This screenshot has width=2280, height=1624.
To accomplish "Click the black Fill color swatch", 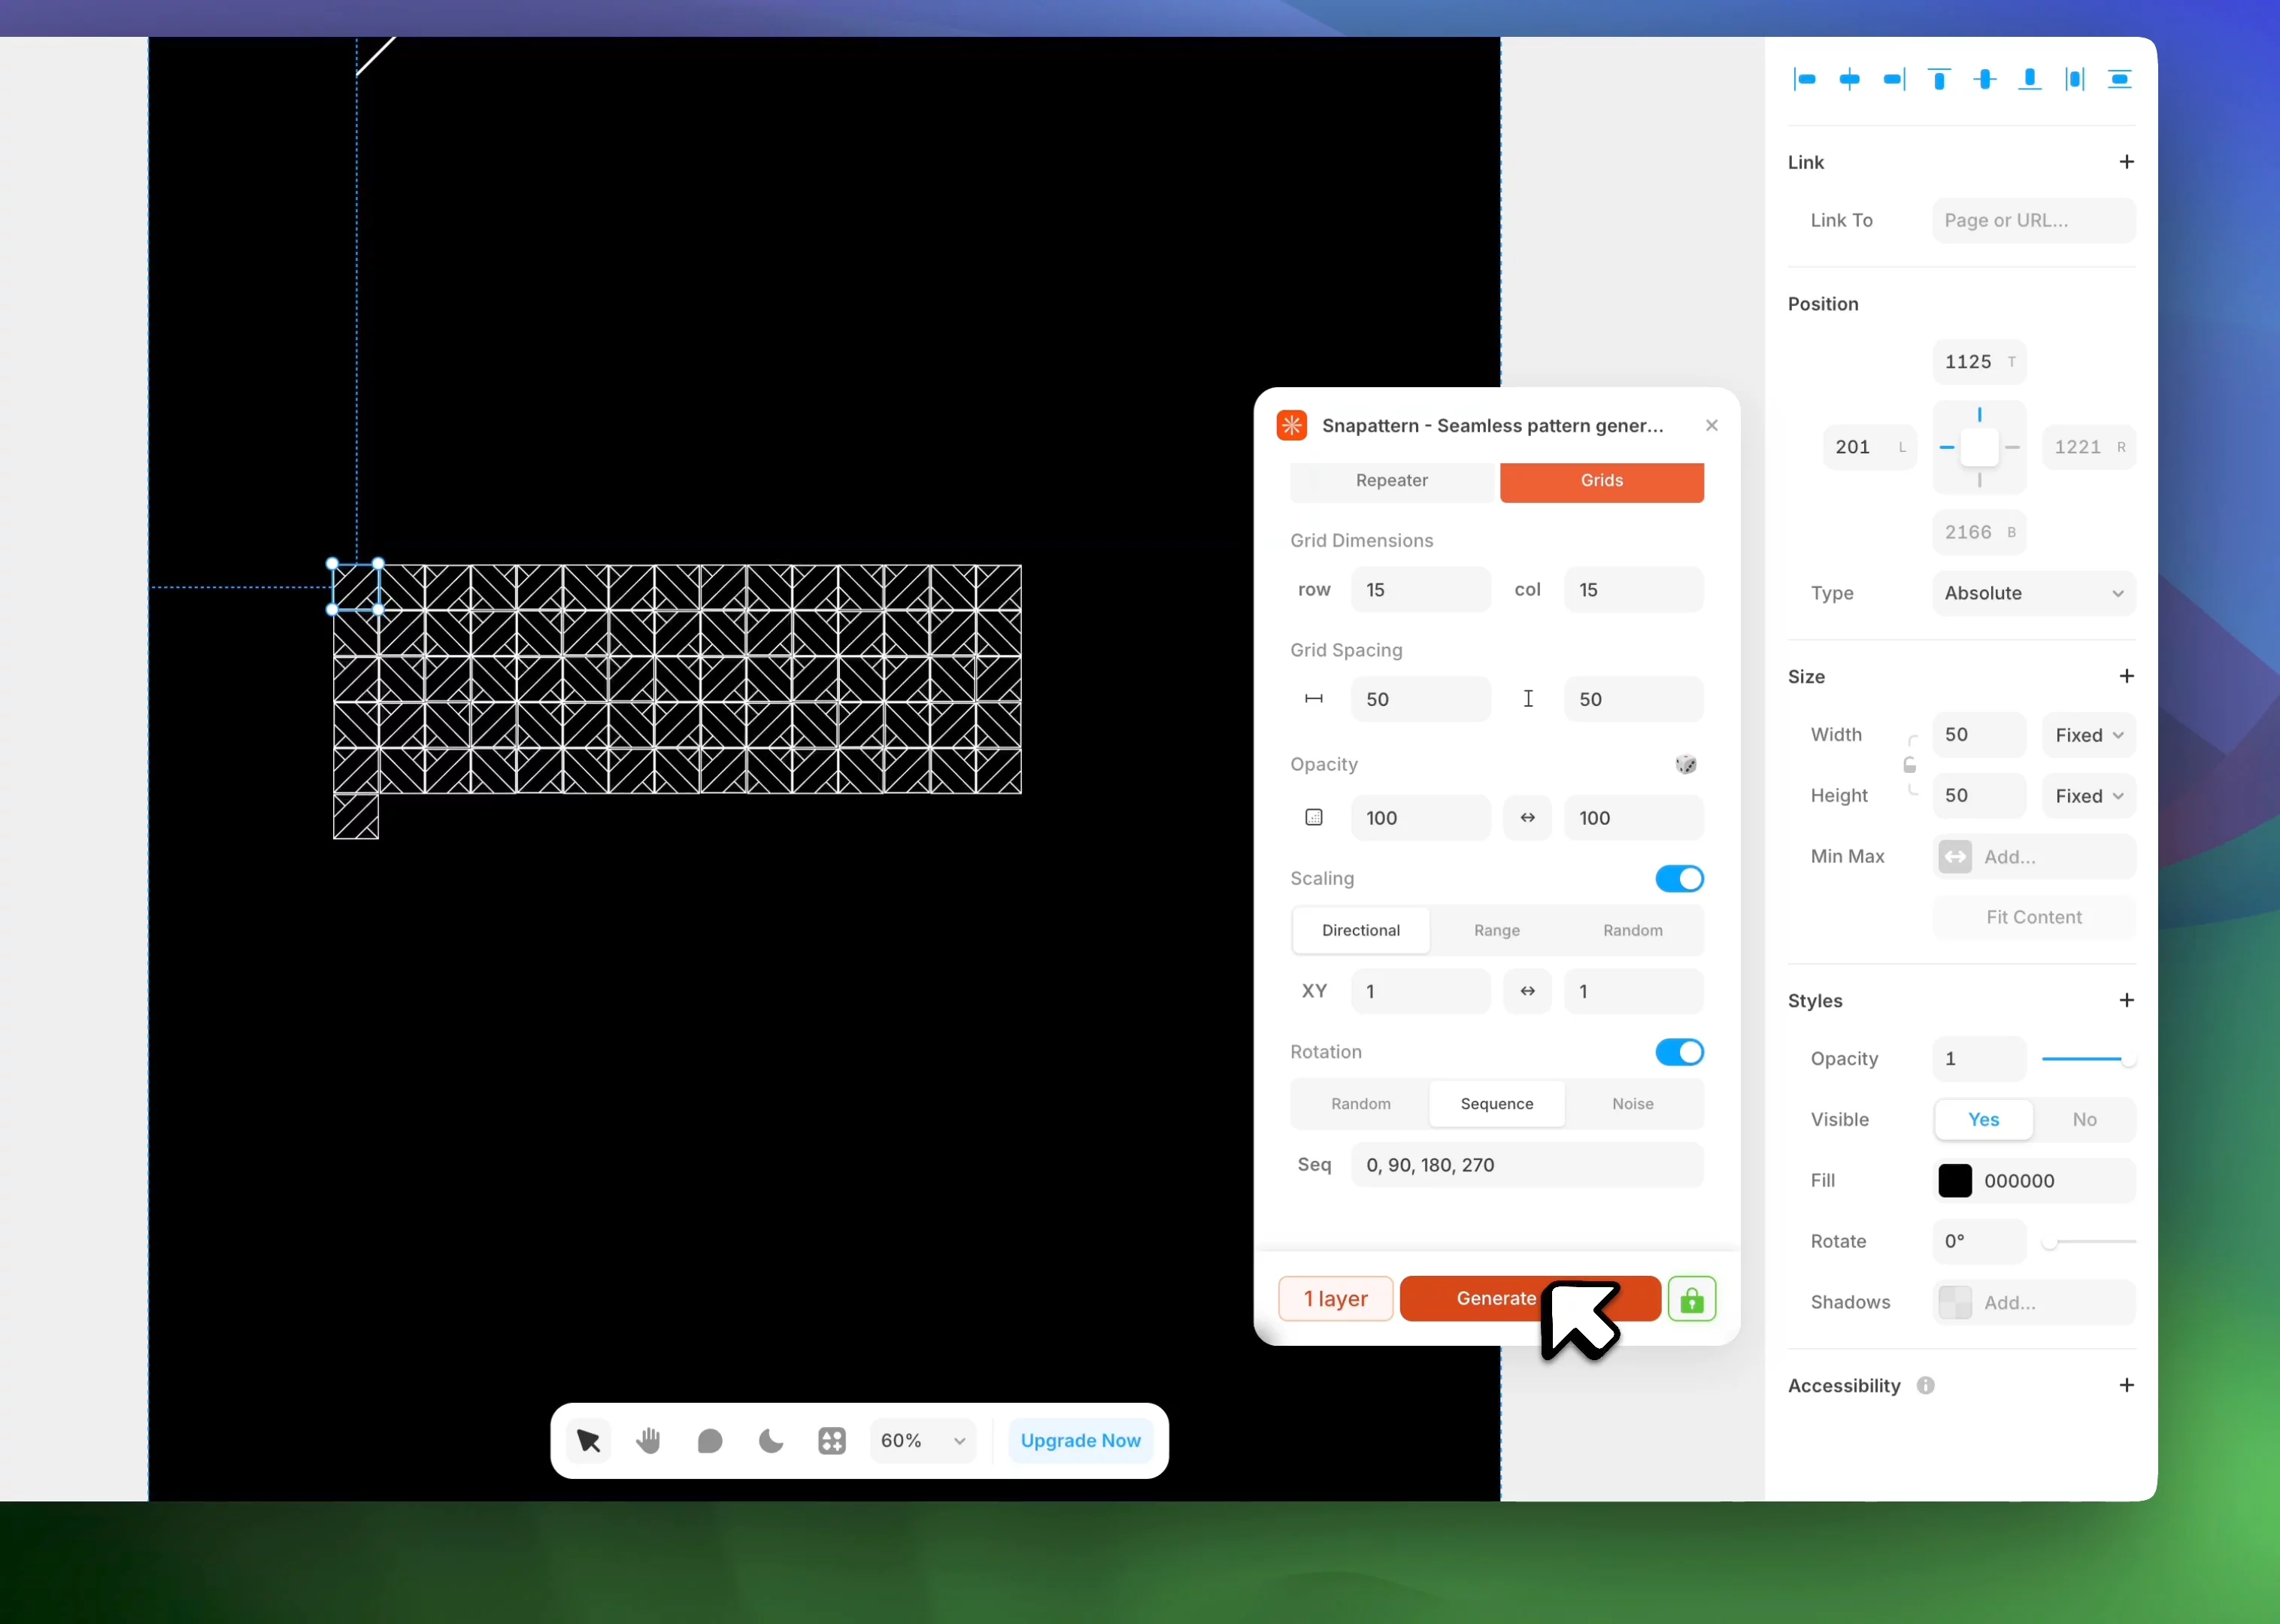I will pyautogui.click(x=1954, y=1180).
